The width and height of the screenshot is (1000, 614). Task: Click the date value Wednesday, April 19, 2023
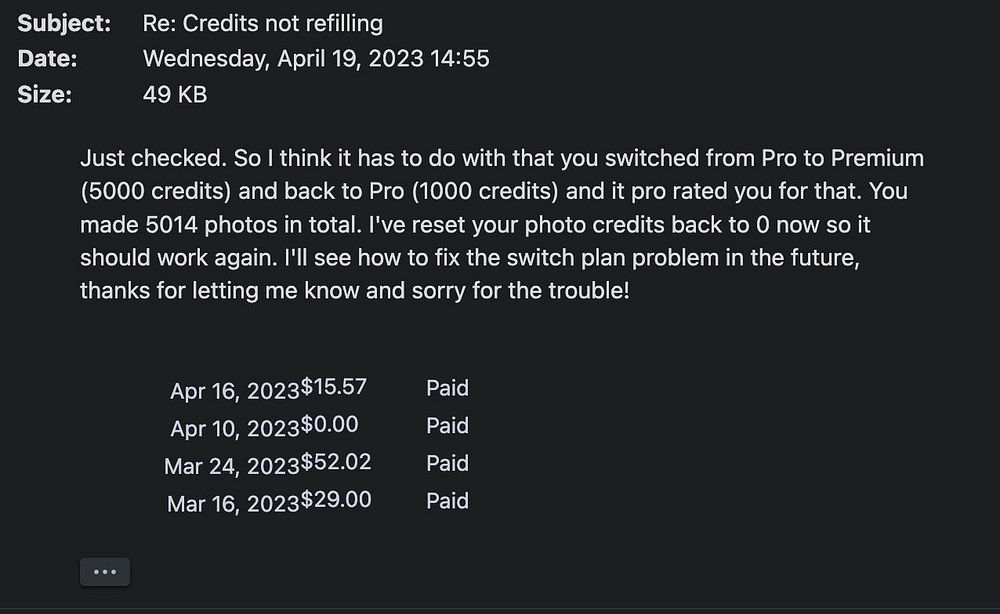pos(316,58)
